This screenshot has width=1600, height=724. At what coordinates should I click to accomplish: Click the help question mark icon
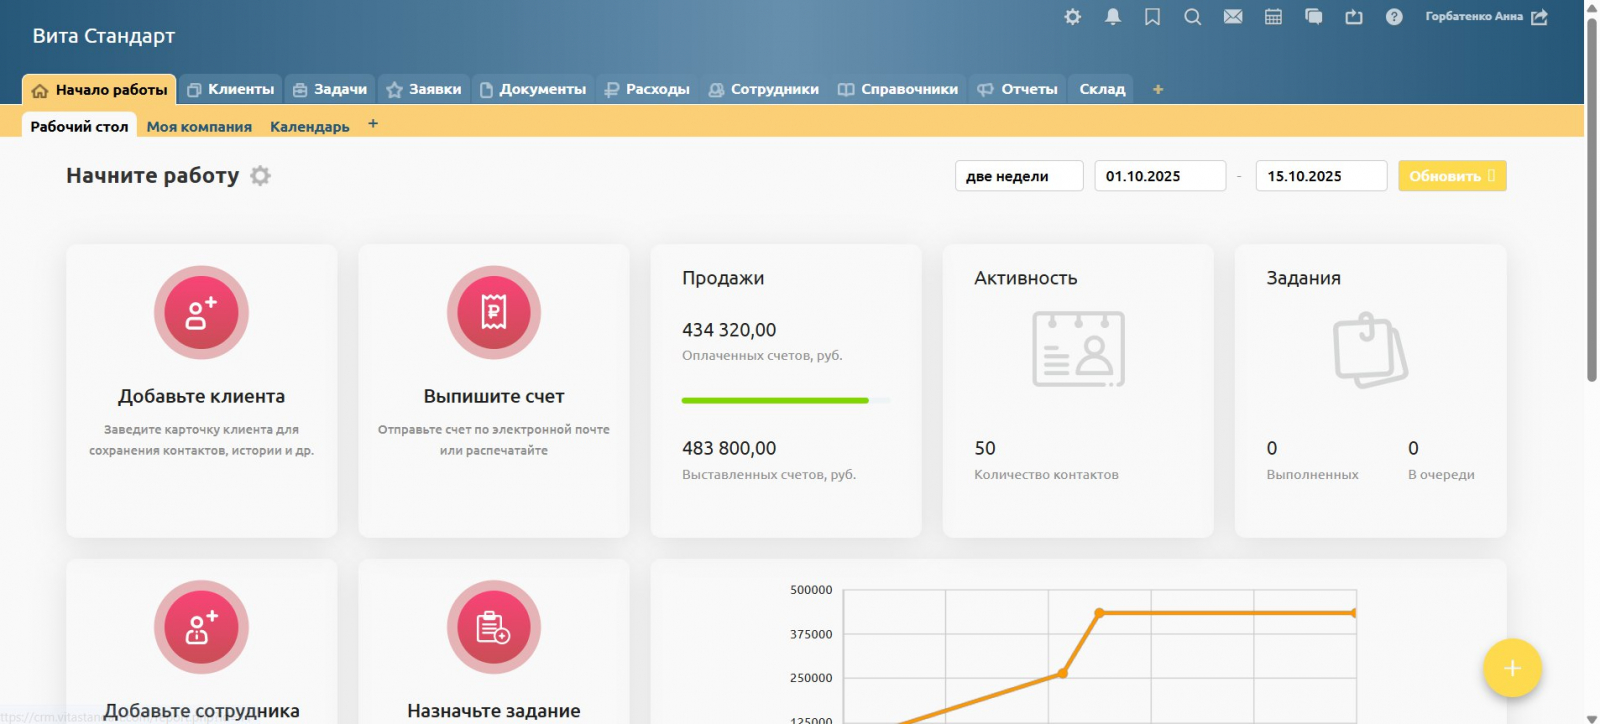pyautogui.click(x=1394, y=17)
